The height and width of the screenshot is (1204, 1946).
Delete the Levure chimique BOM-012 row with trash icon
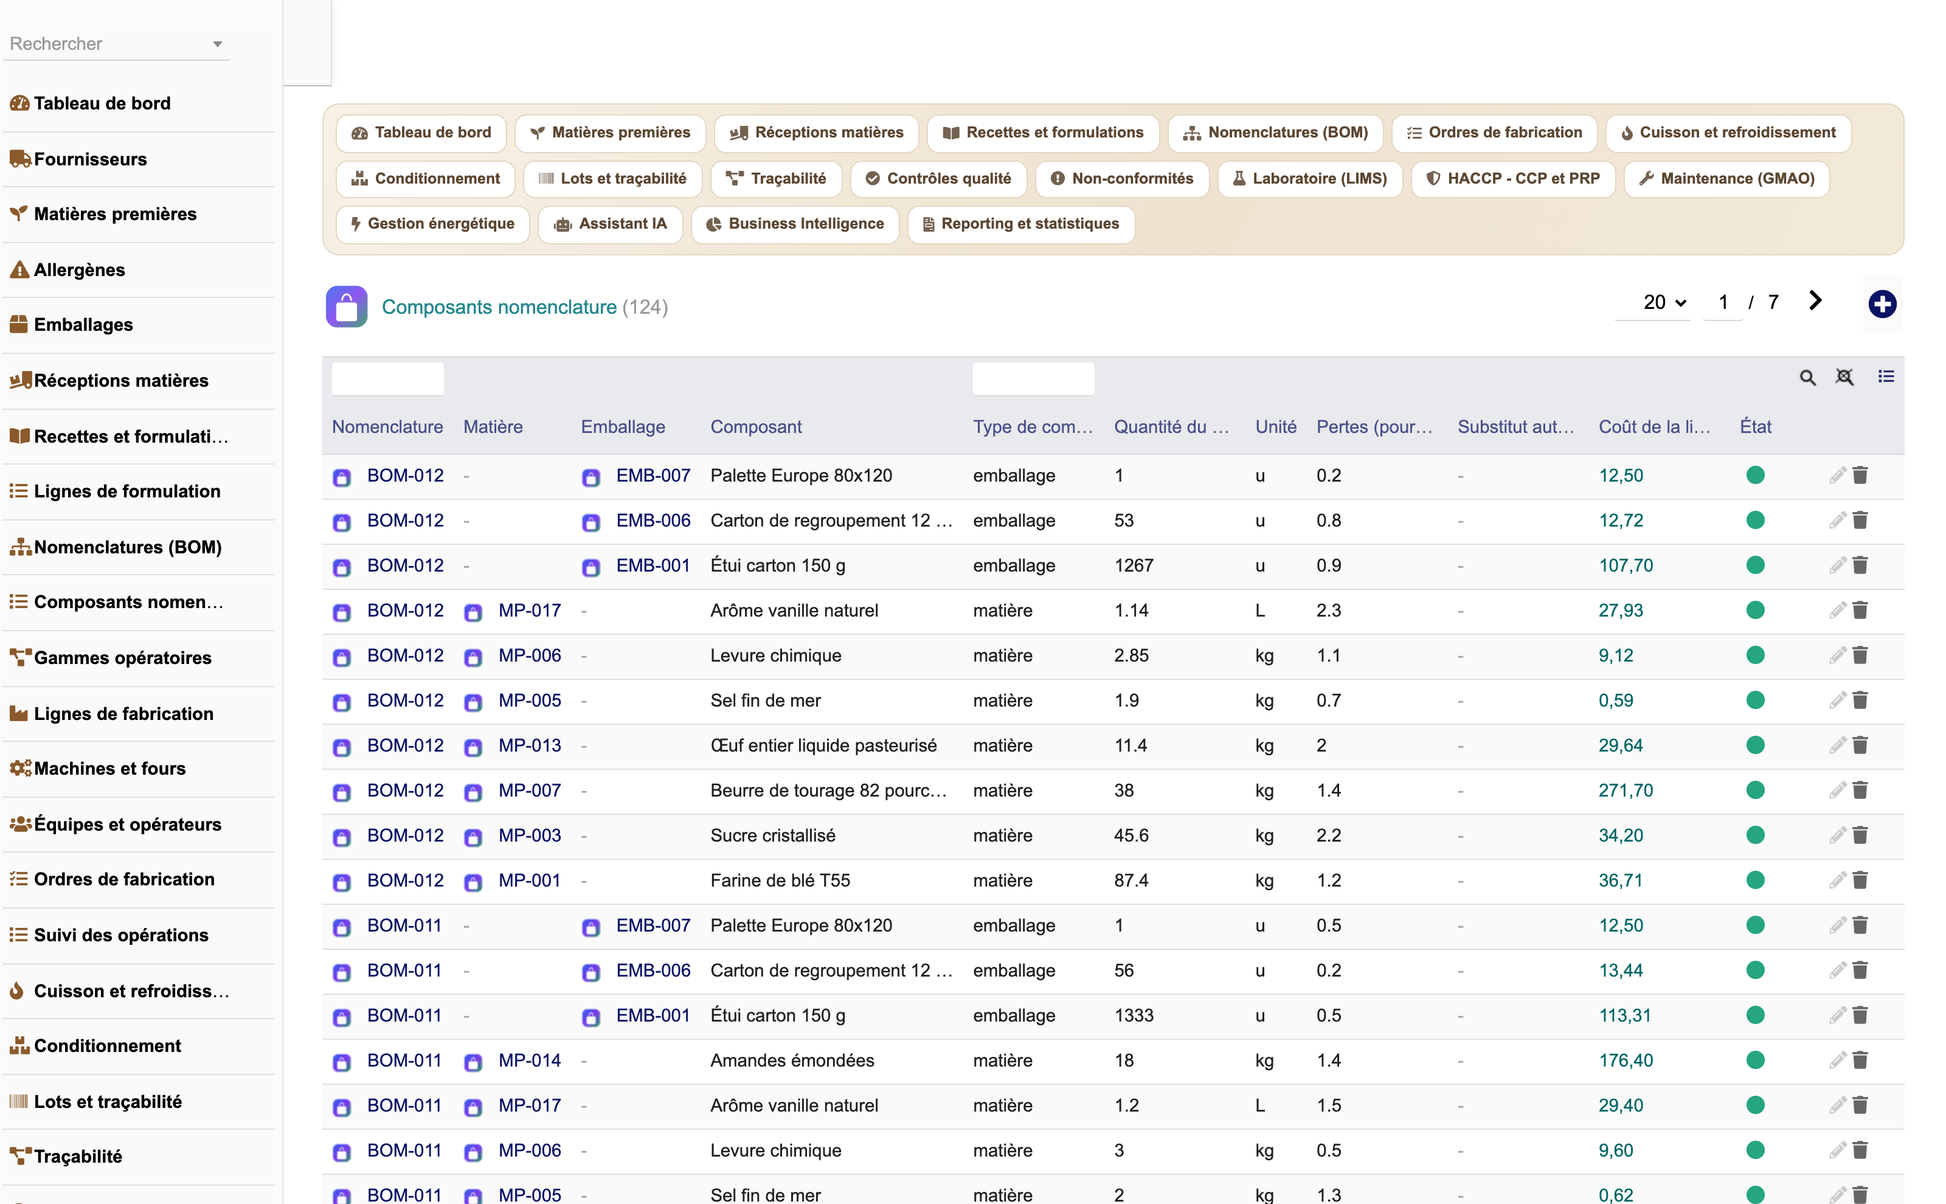(1860, 655)
